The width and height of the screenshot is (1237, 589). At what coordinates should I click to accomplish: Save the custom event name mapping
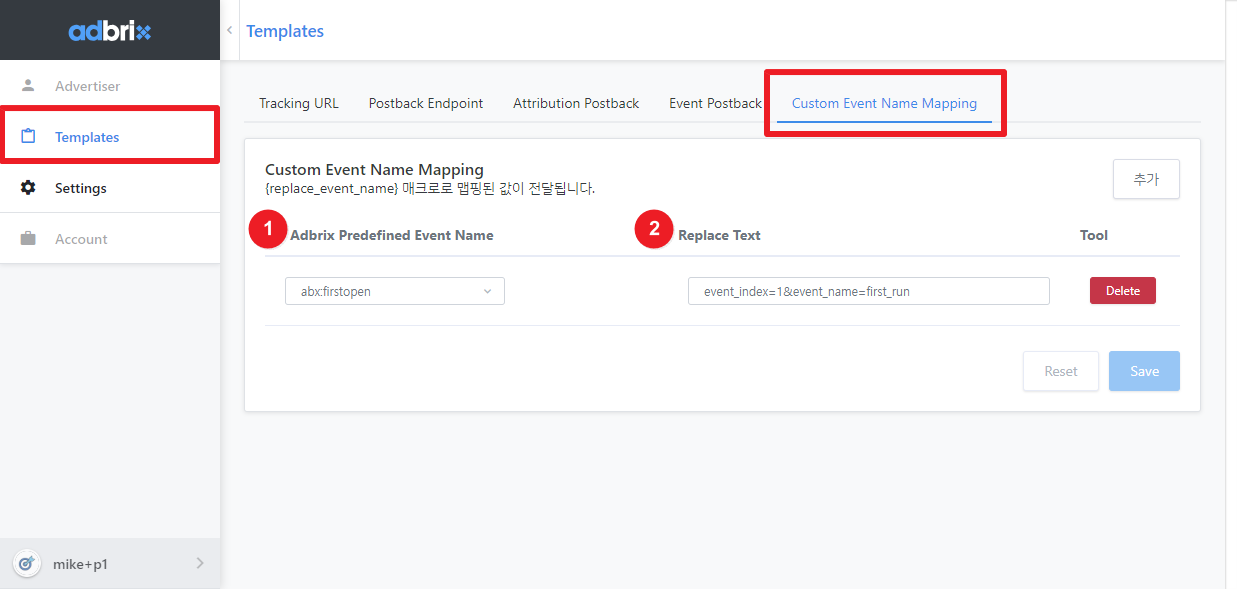pos(1144,371)
